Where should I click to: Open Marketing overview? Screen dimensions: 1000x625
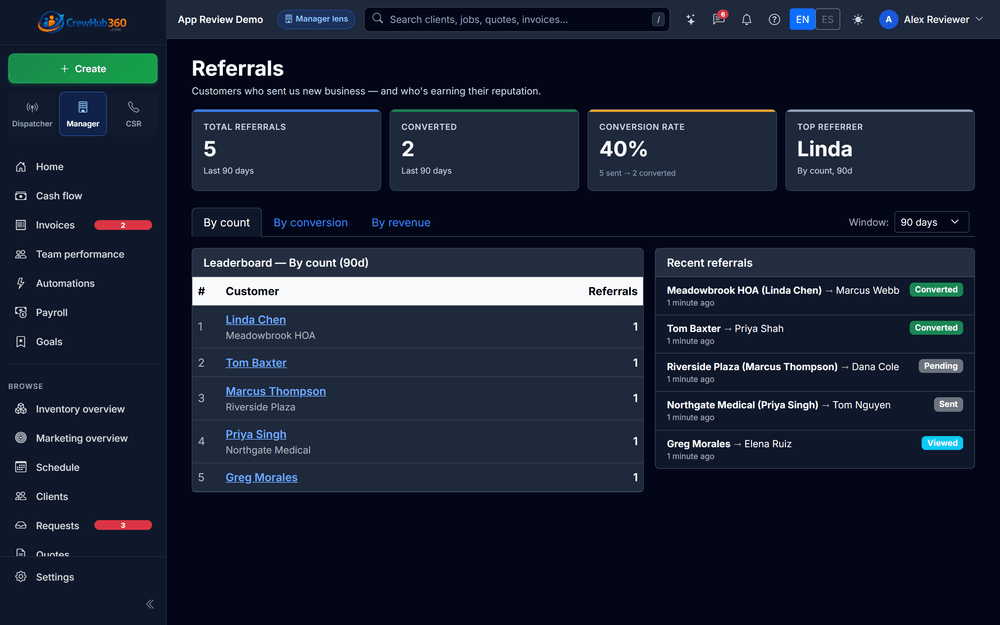(83, 438)
